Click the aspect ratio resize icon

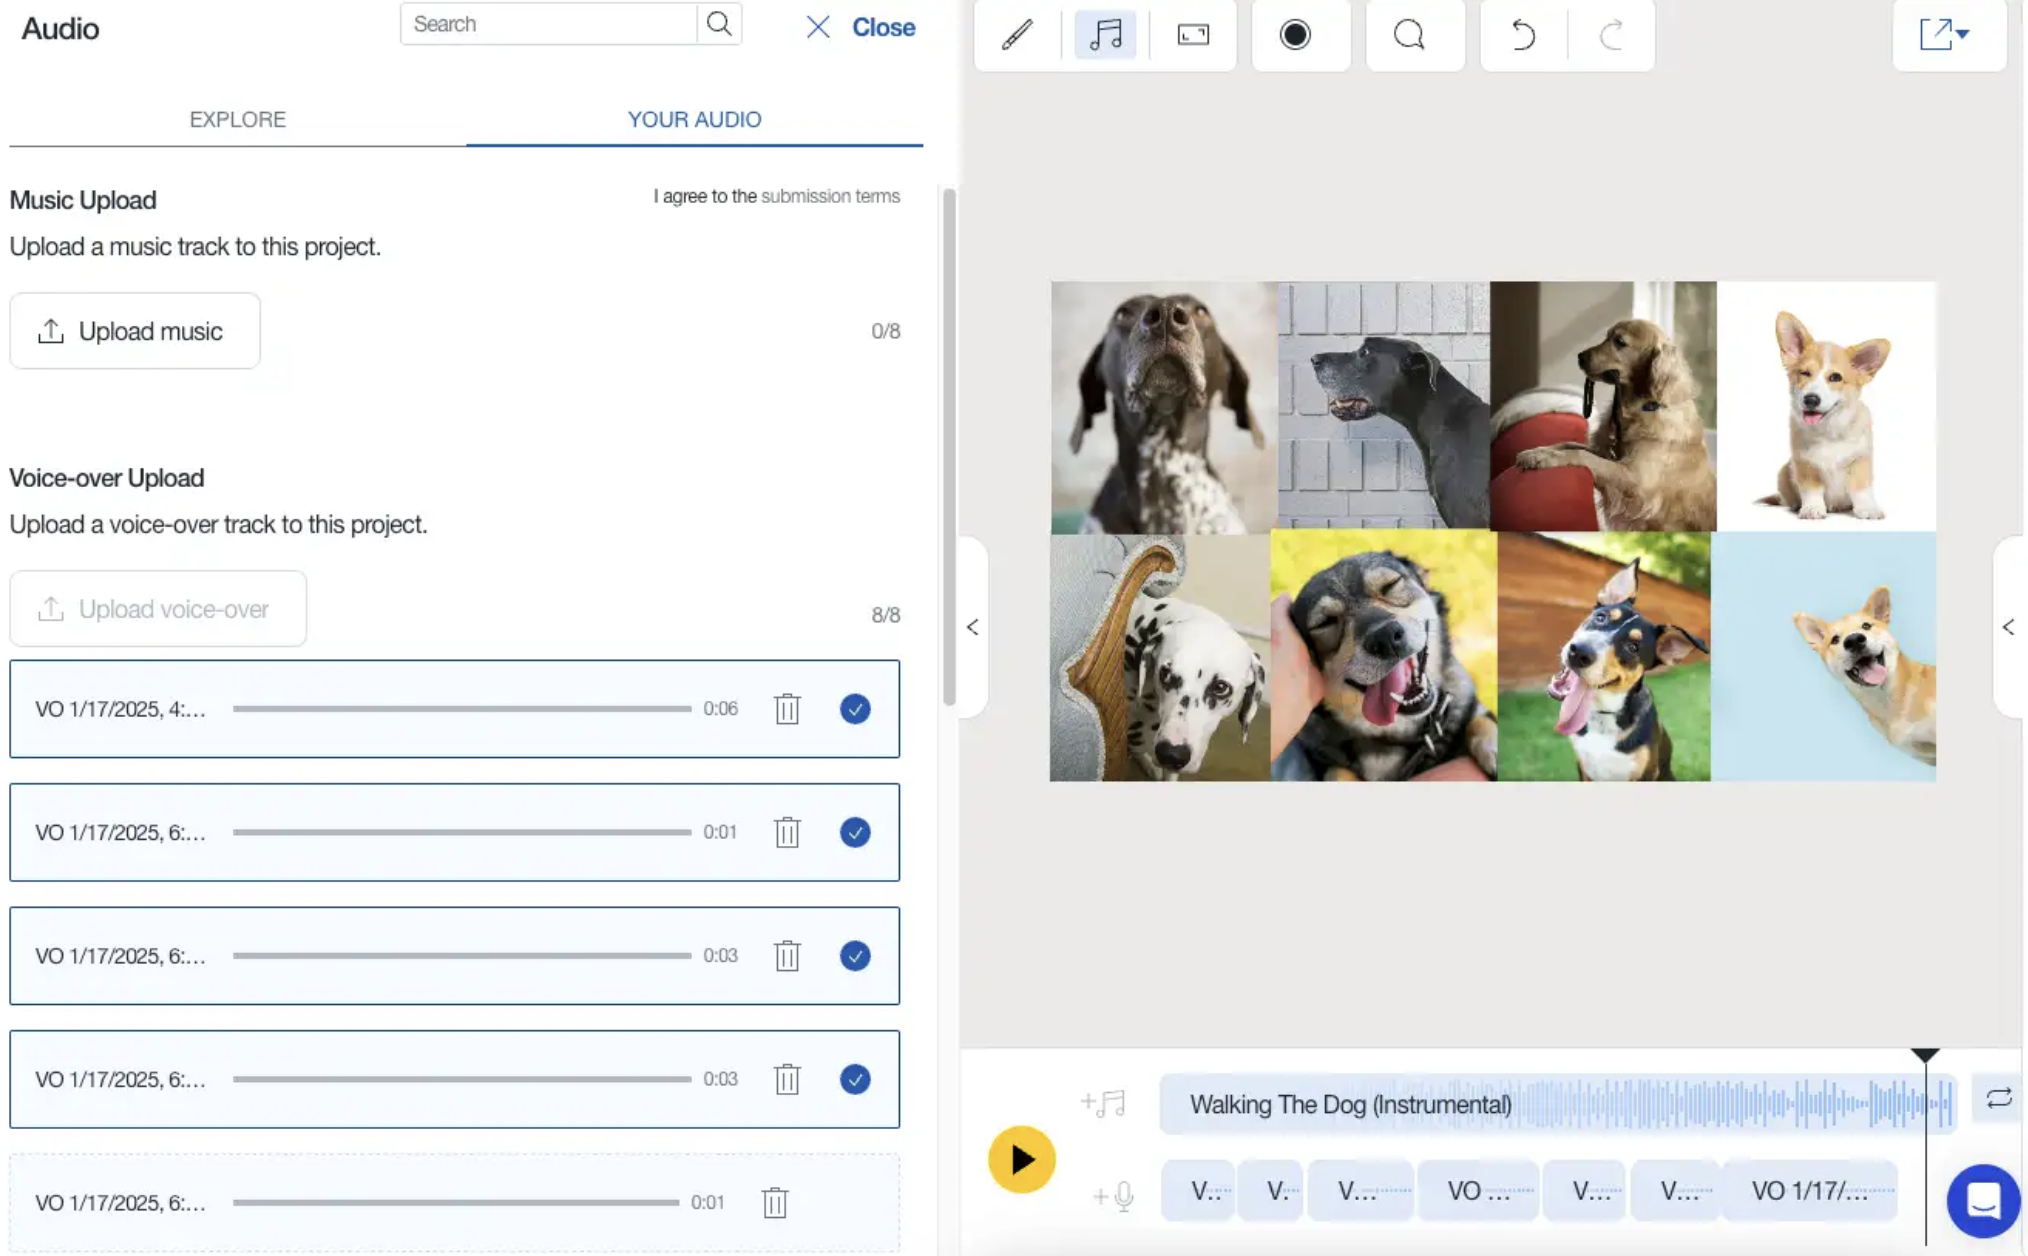[1193, 35]
